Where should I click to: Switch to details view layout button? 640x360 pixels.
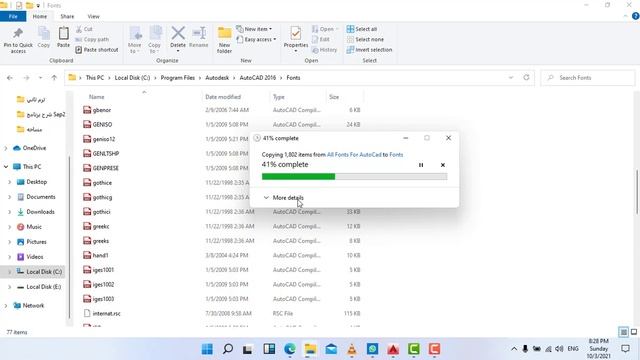click(x=623, y=332)
